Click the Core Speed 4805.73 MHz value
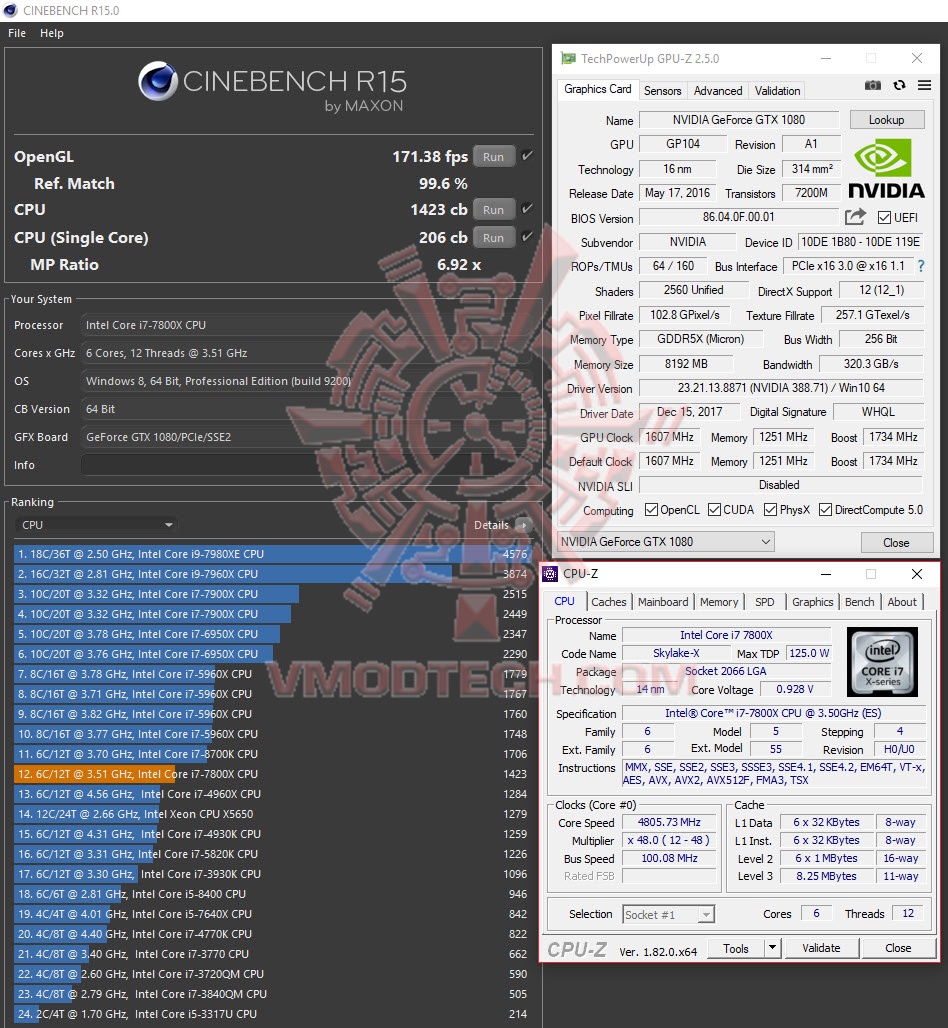Image resolution: width=948 pixels, height=1028 pixels. (x=669, y=822)
